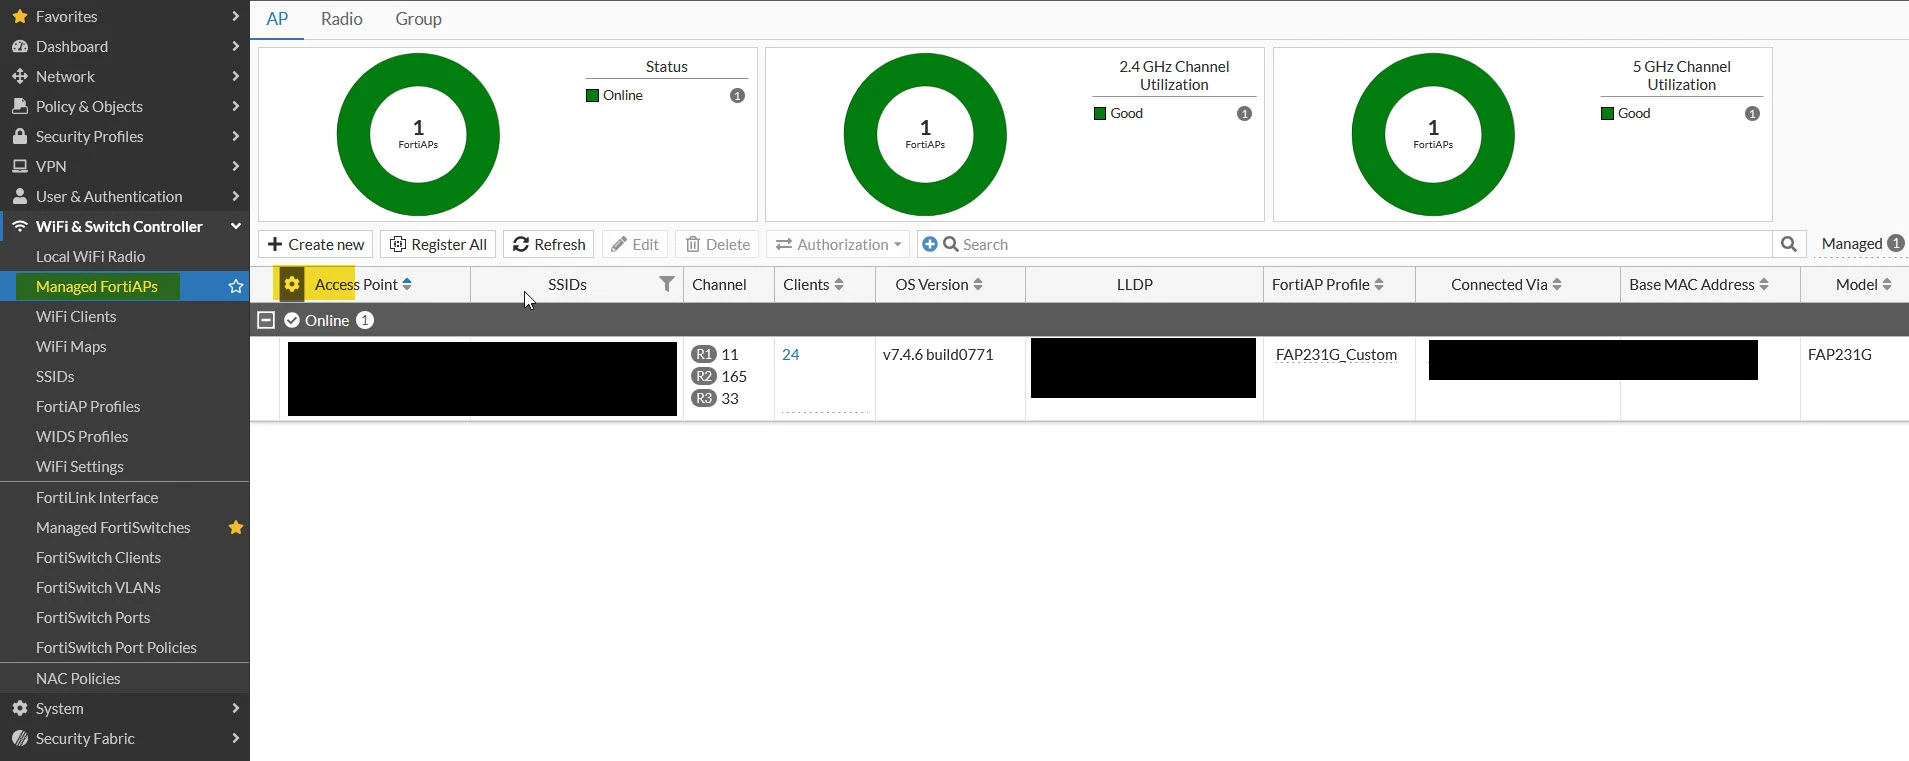Open WIDS Profiles menu item
This screenshot has height=761, width=1909.
point(82,436)
